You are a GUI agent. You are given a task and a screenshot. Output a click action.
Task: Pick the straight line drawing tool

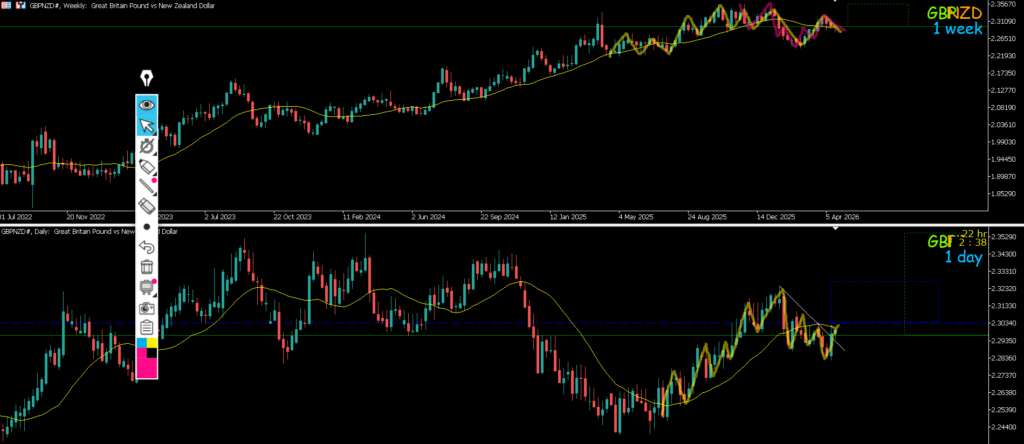pos(147,186)
